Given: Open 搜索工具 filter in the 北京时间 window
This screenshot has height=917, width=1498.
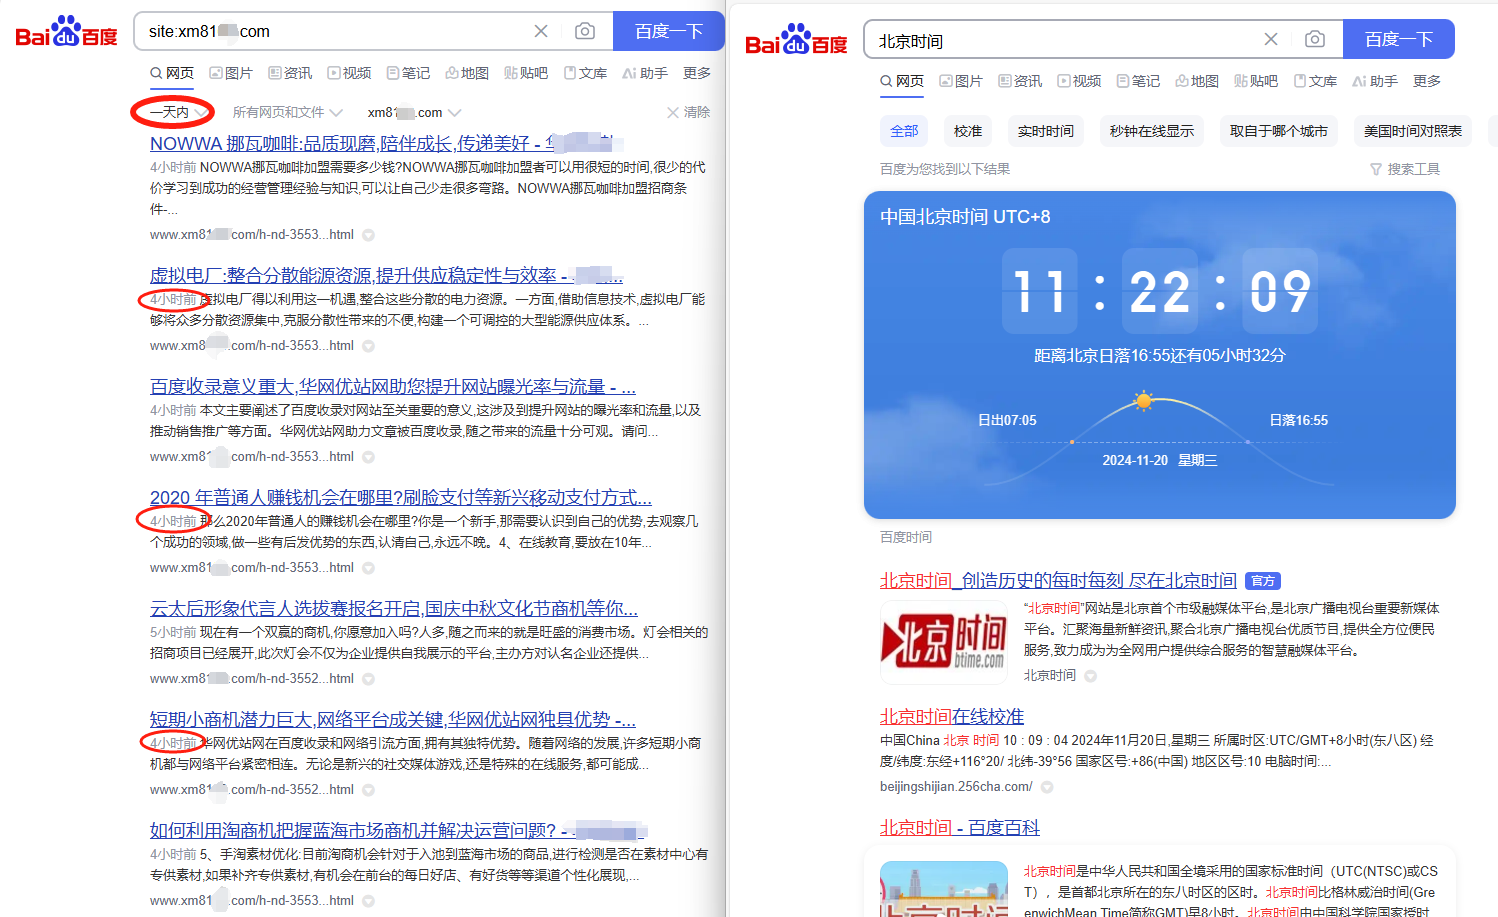Looking at the screenshot, I should (x=1405, y=169).
